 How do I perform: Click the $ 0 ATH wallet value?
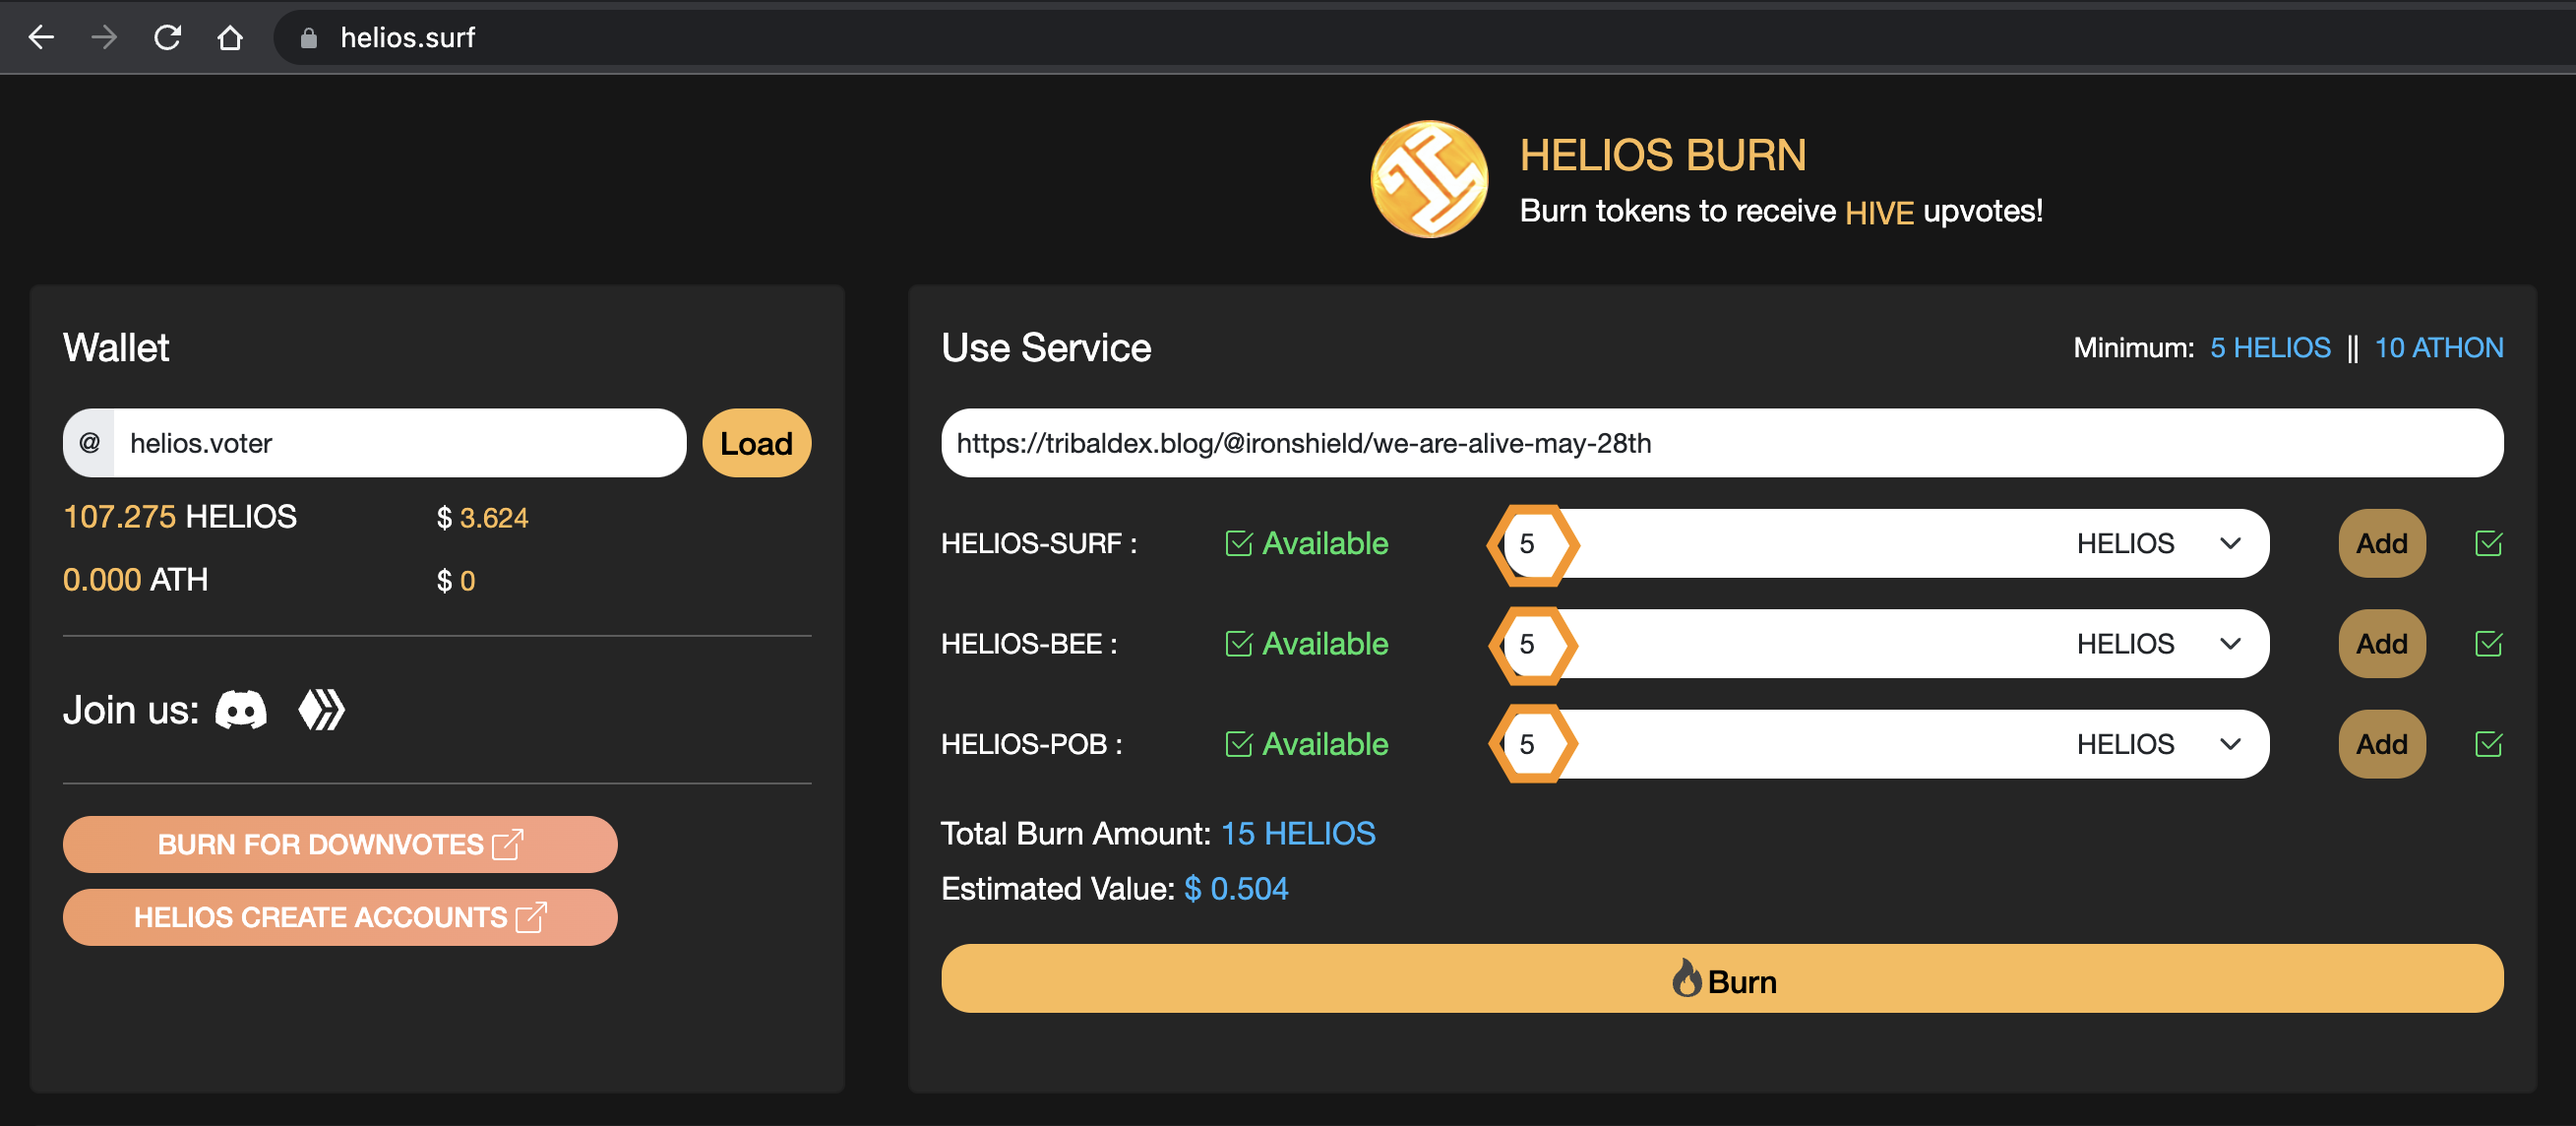click(456, 580)
